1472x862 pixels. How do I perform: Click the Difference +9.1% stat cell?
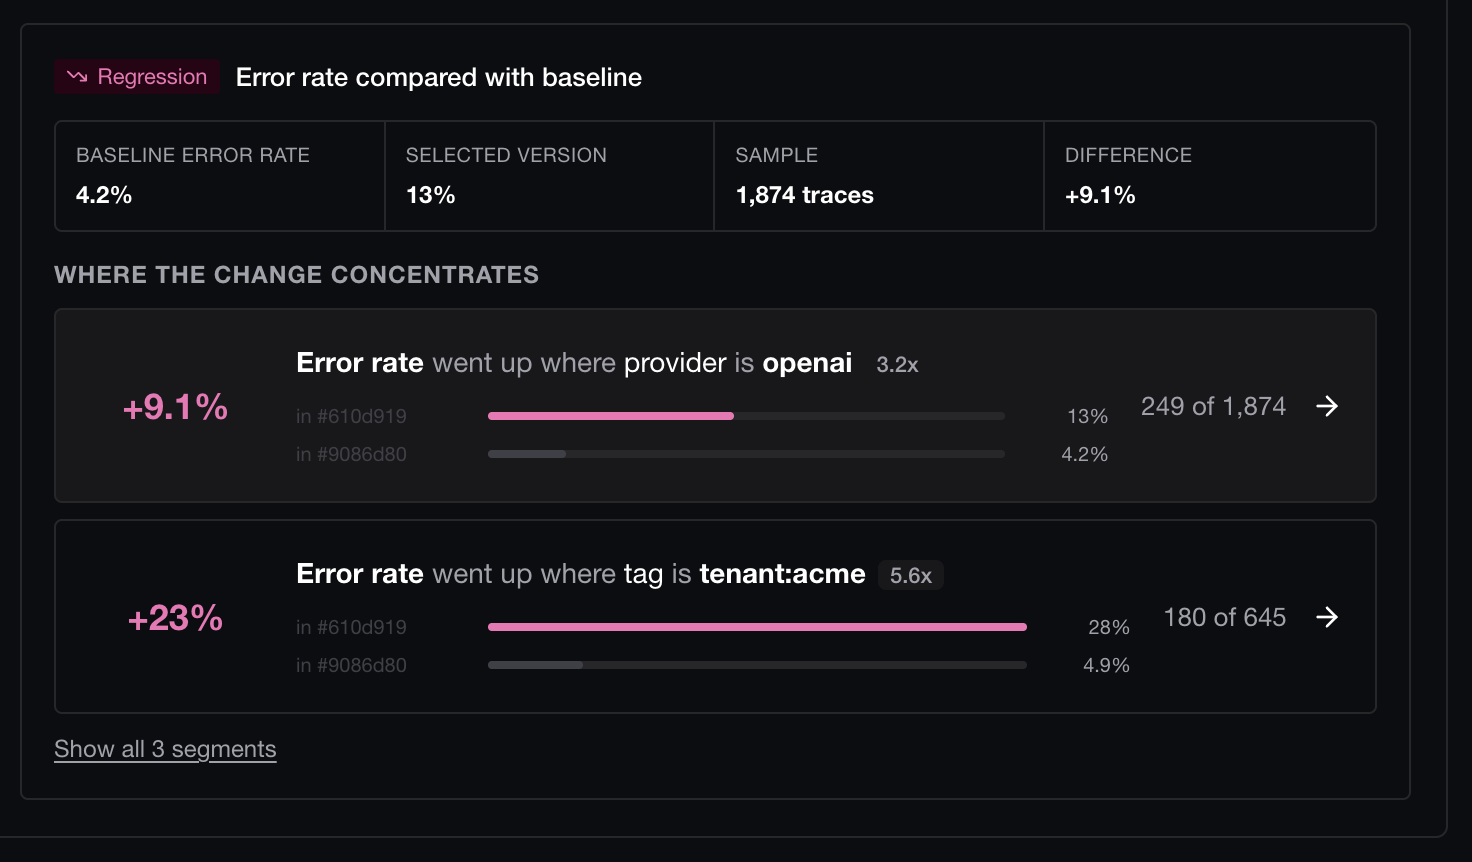pyautogui.click(x=1210, y=176)
